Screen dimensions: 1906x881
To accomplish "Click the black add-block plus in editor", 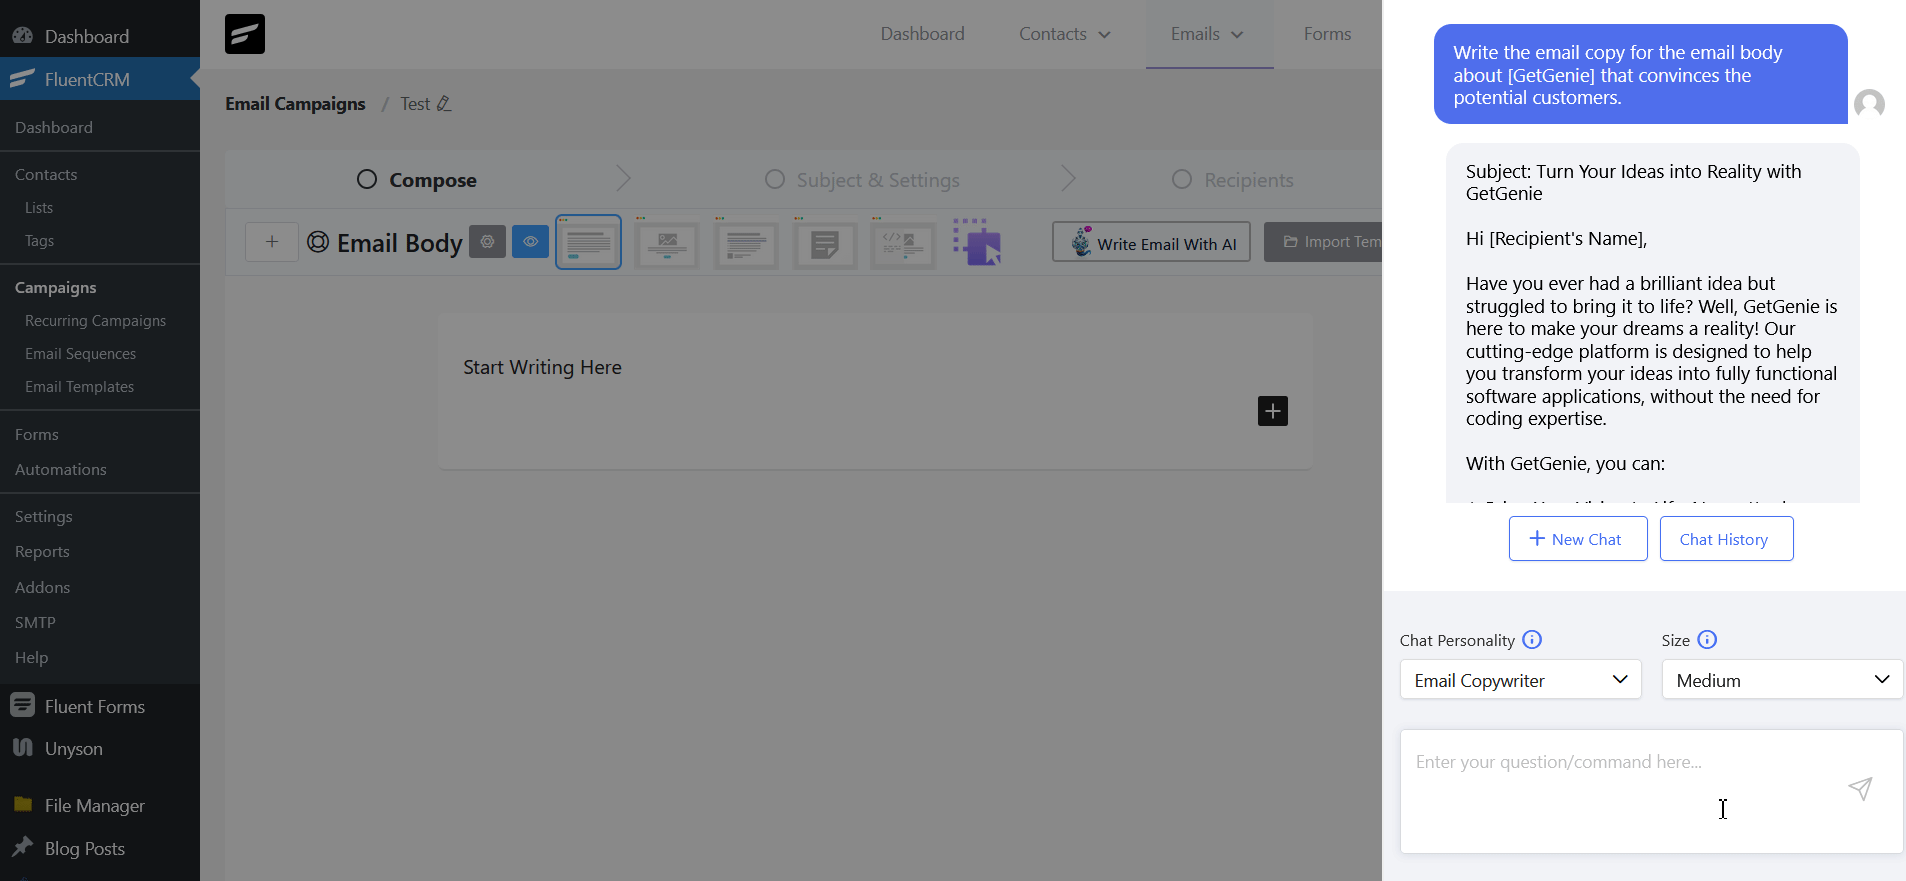I will point(1273,411).
